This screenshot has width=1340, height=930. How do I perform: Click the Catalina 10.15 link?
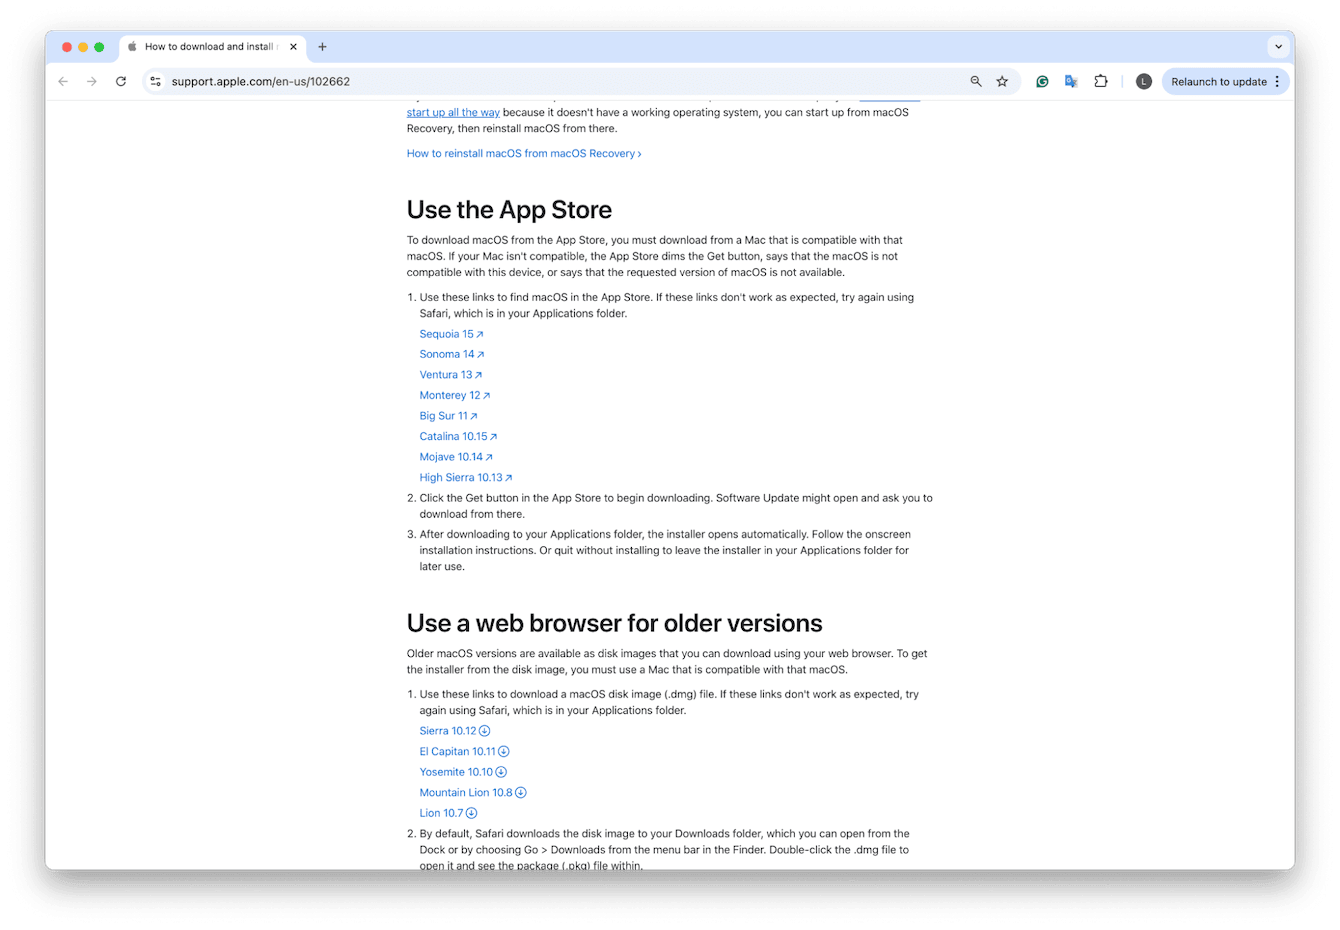(457, 436)
